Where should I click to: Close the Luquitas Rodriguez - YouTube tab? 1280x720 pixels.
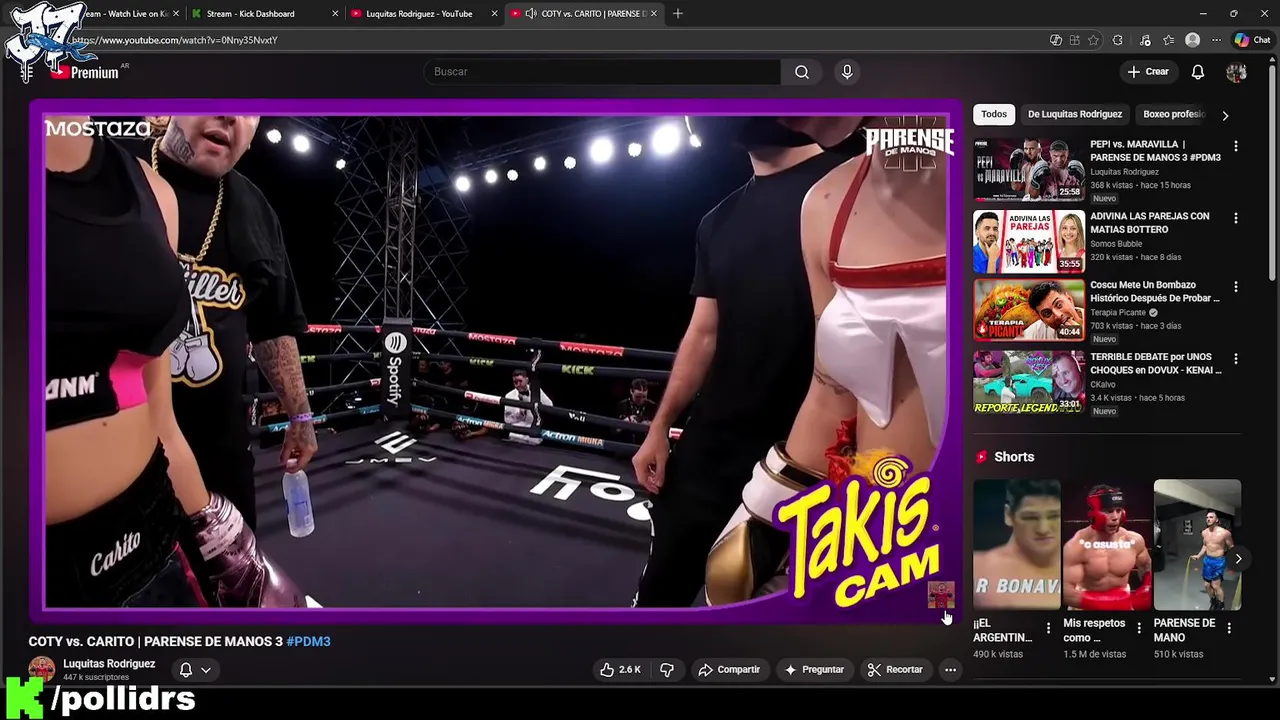point(495,14)
